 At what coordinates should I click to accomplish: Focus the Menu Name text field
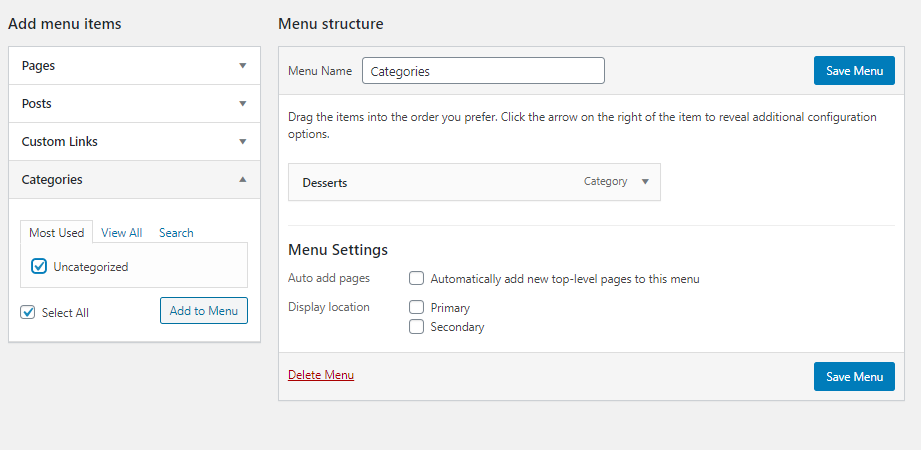pos(483,71)
